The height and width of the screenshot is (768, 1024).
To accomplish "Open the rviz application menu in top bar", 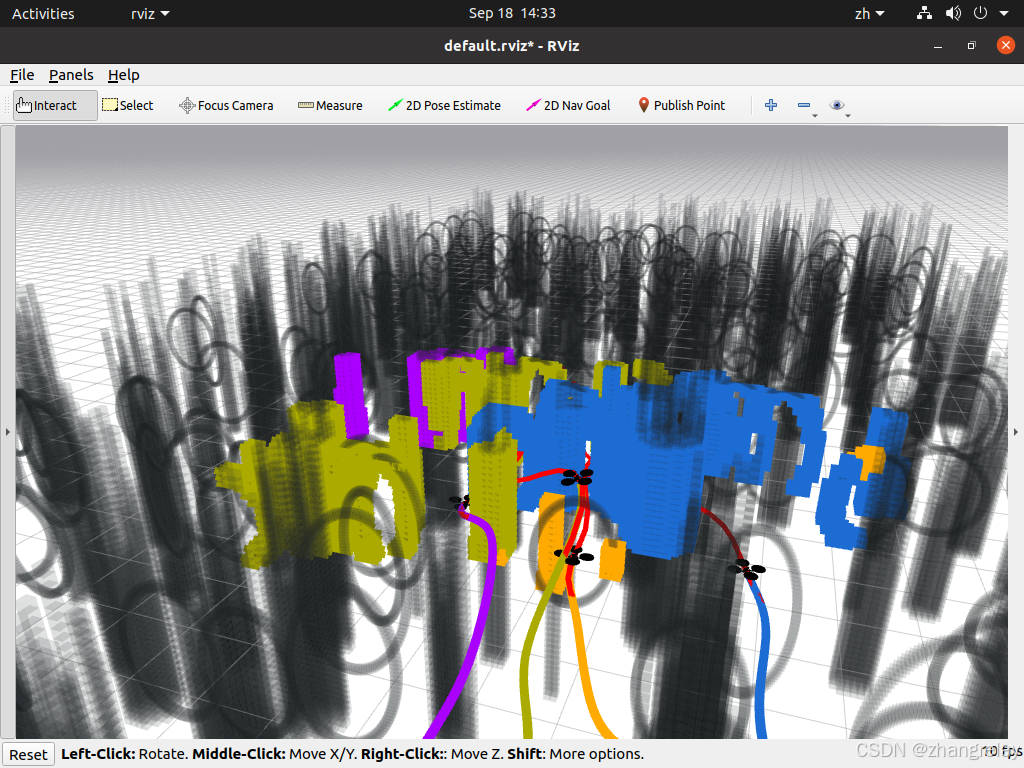I will (x=150, y=14).
